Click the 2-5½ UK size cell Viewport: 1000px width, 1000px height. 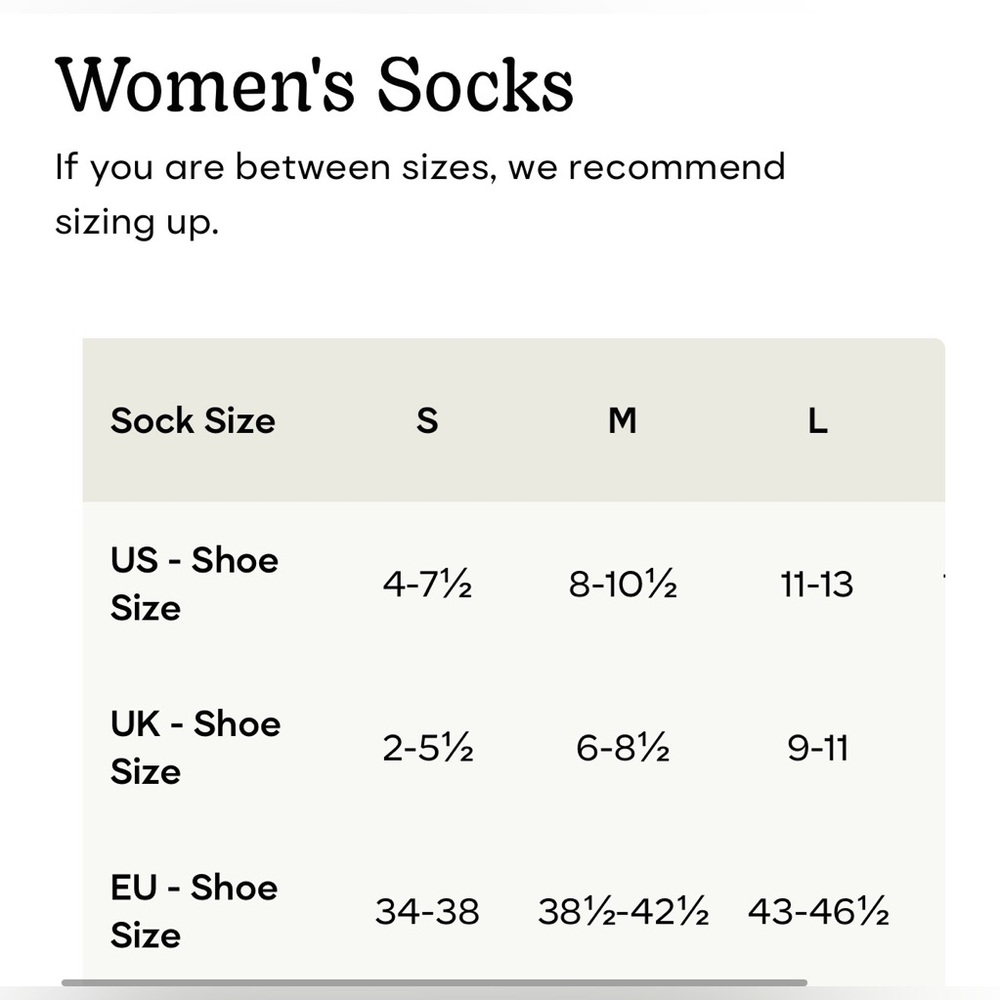coord(427,748)
